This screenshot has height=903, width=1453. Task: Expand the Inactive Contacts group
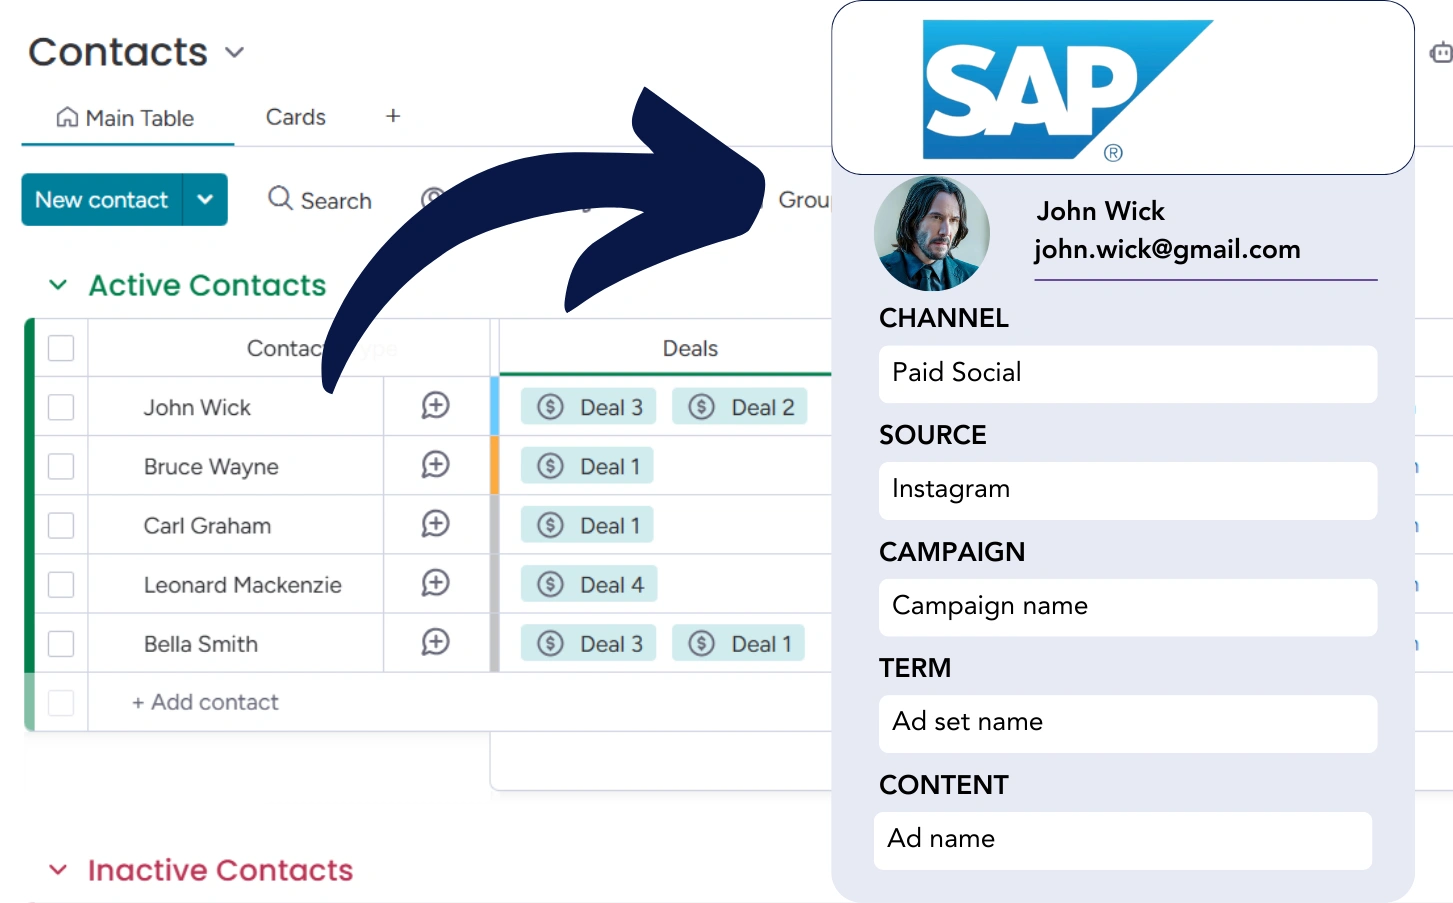[58, 870]
